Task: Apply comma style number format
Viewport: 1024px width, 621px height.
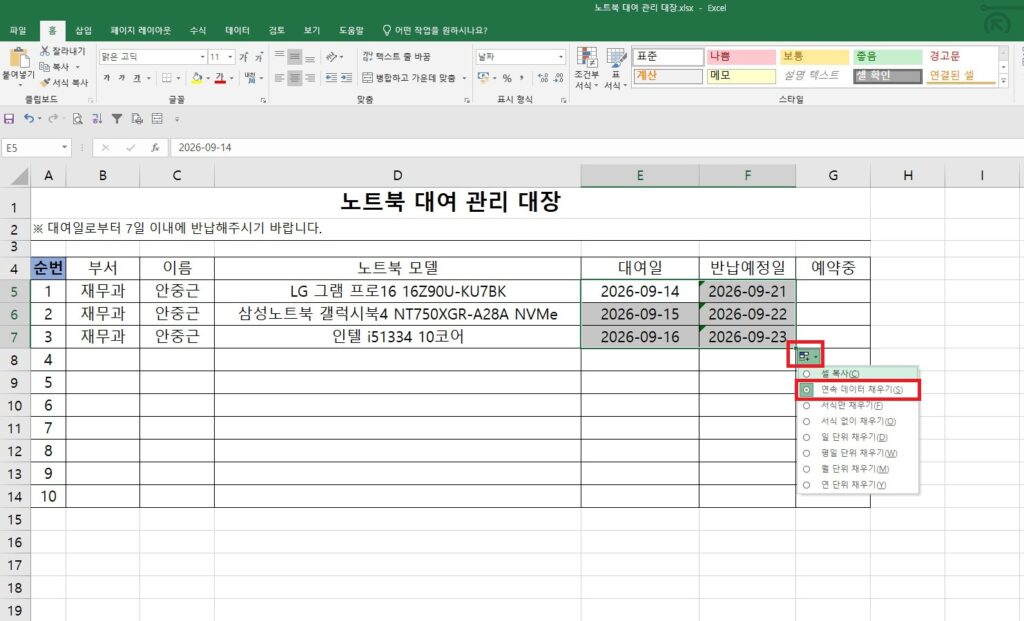Action: (x=522, y=78)
